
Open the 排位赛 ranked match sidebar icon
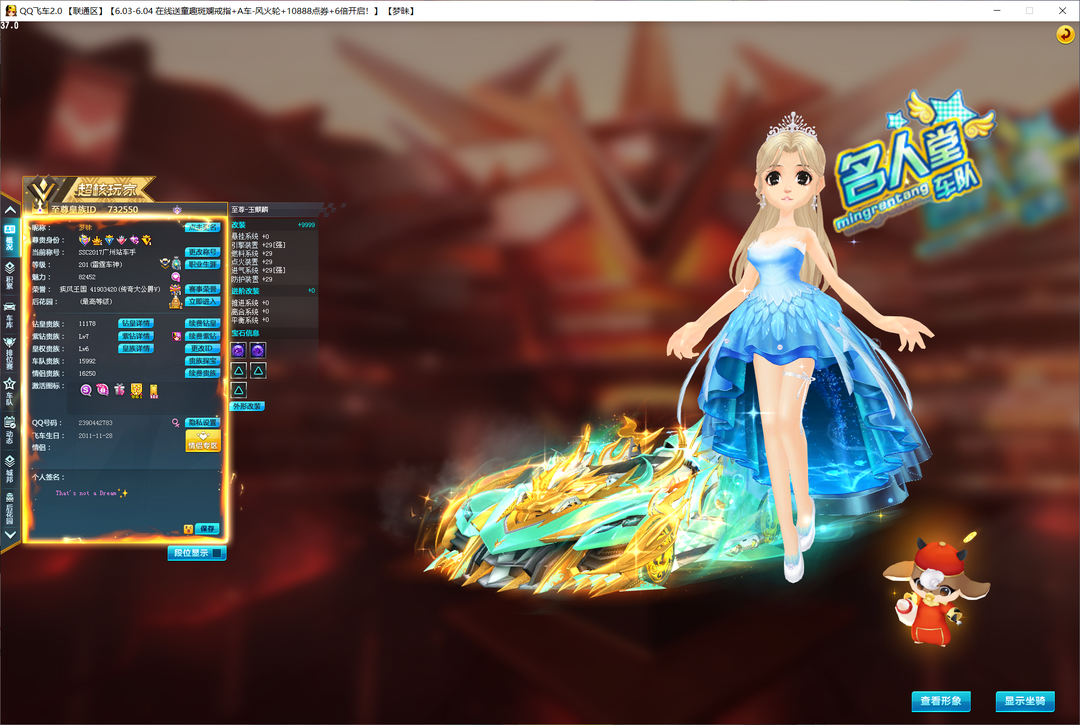click(10, 348)
